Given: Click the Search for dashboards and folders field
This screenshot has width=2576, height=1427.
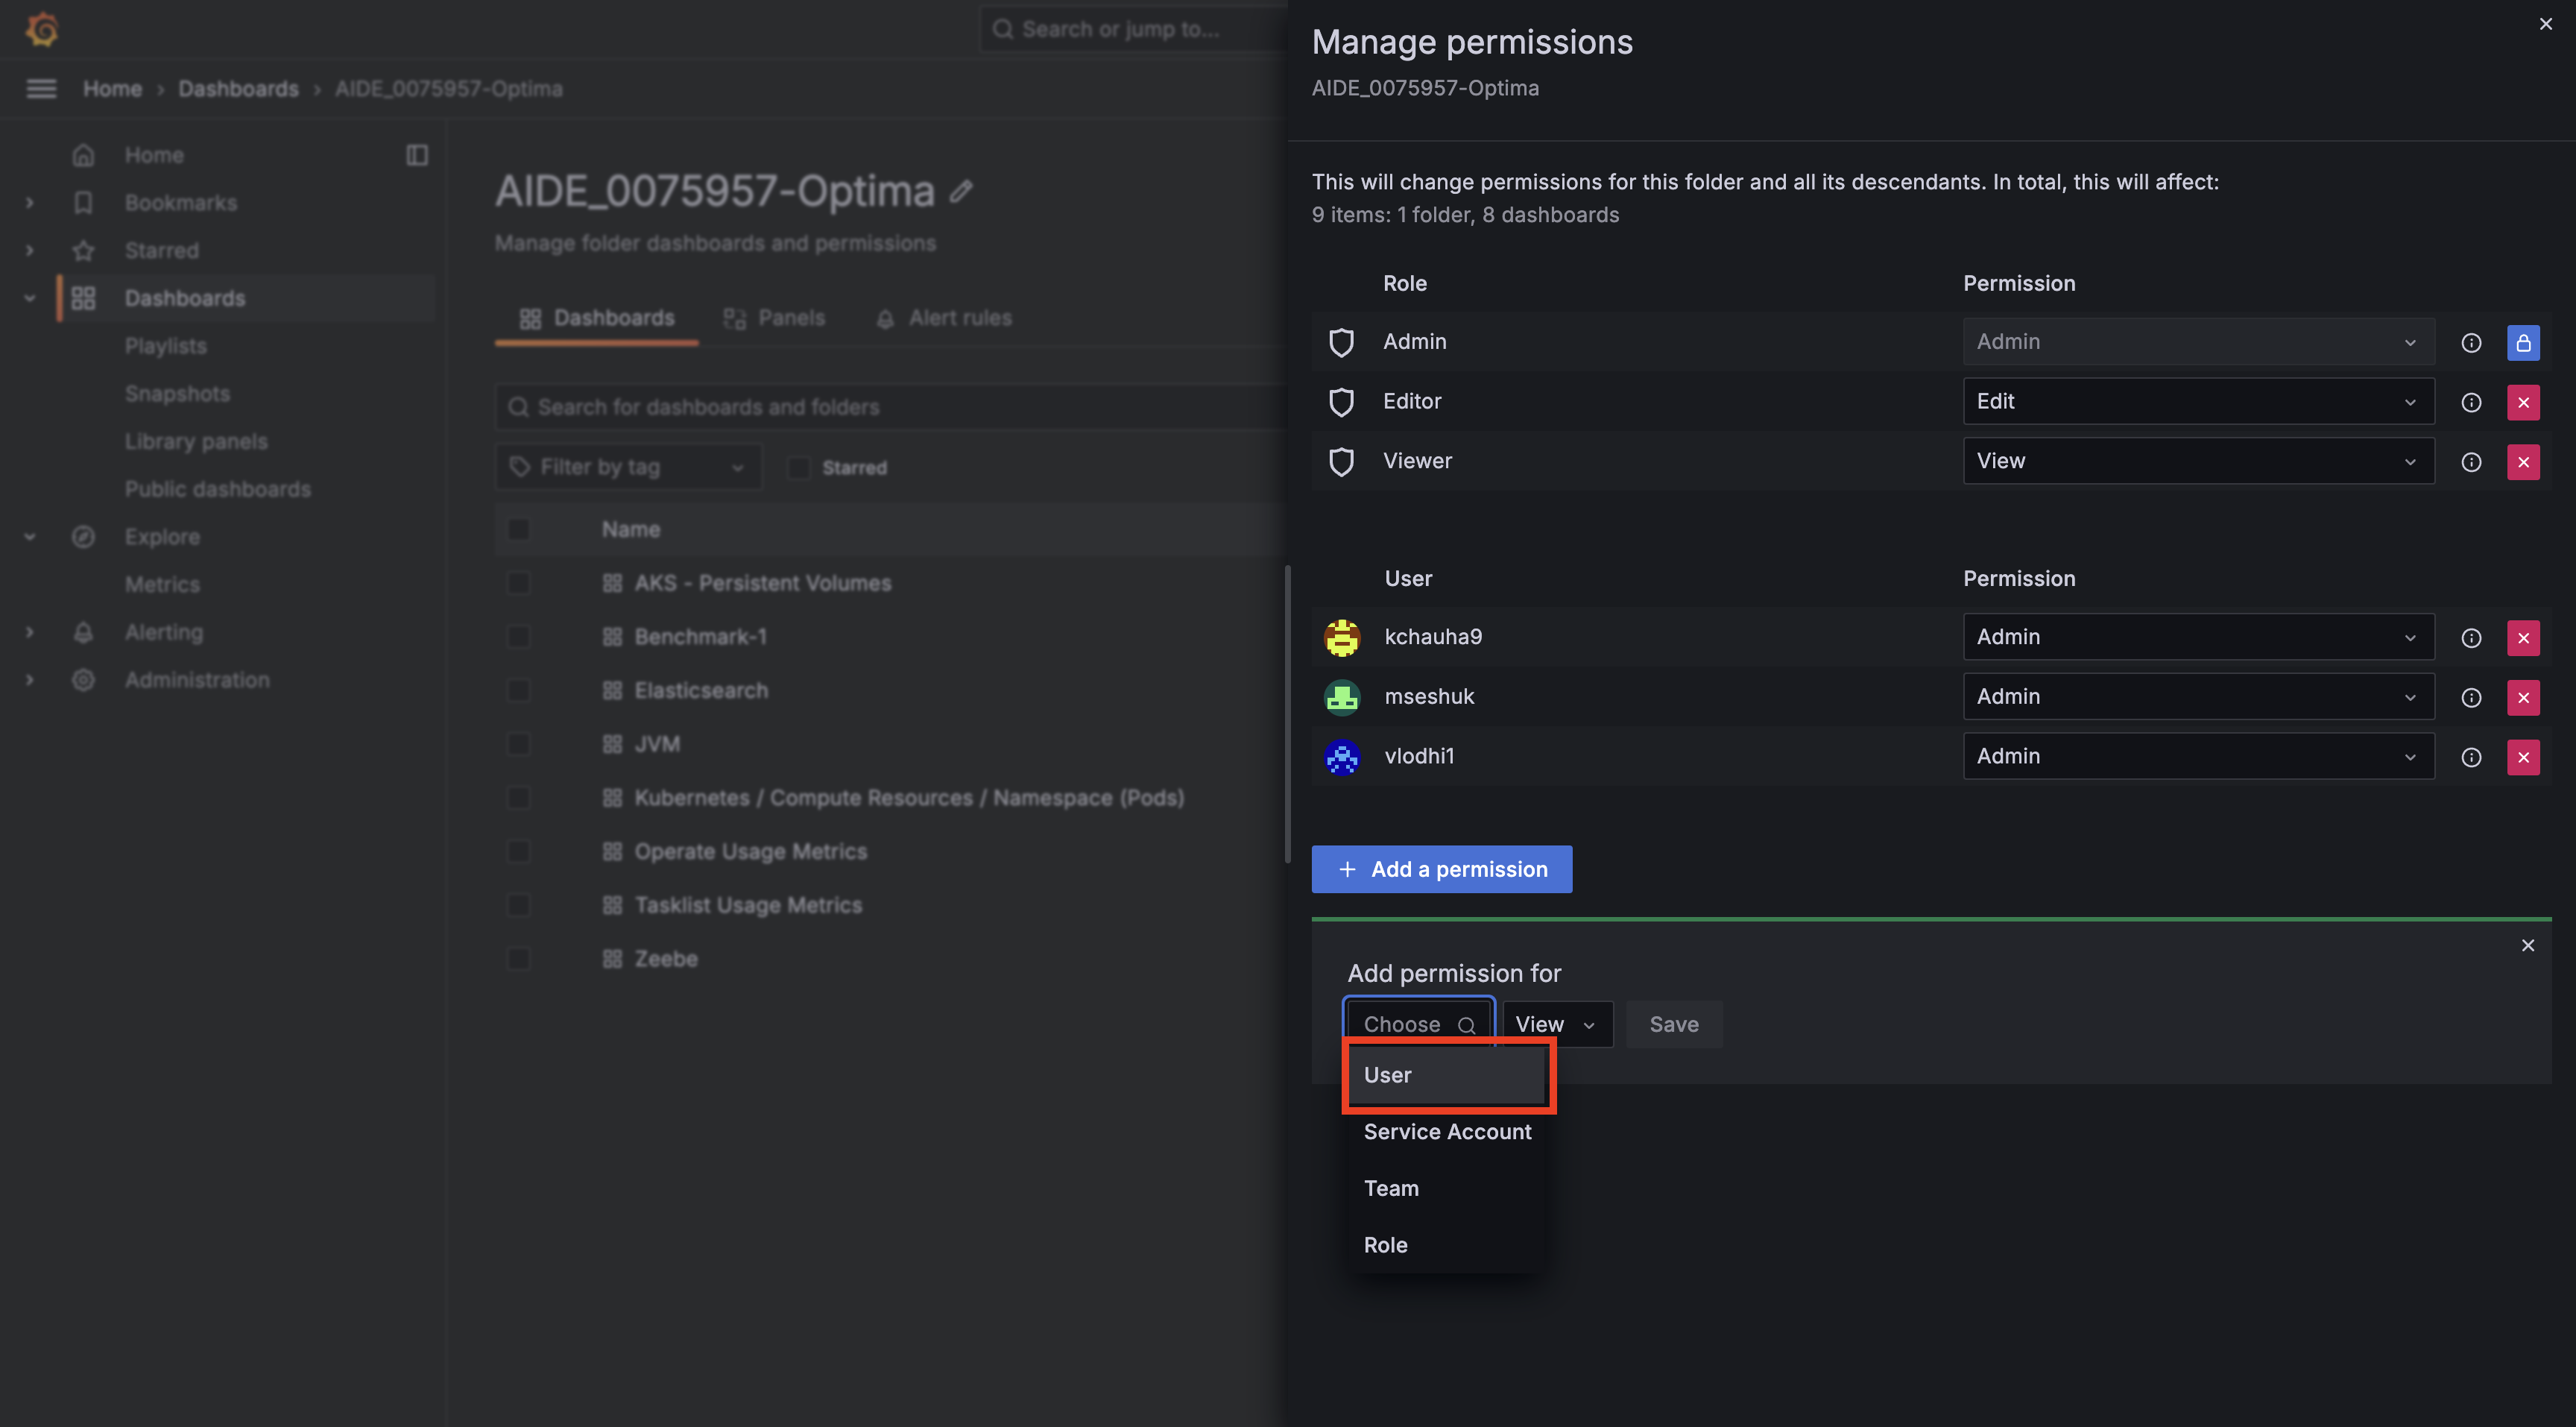Looking at the screenshot, I should [x=890, y=407].
